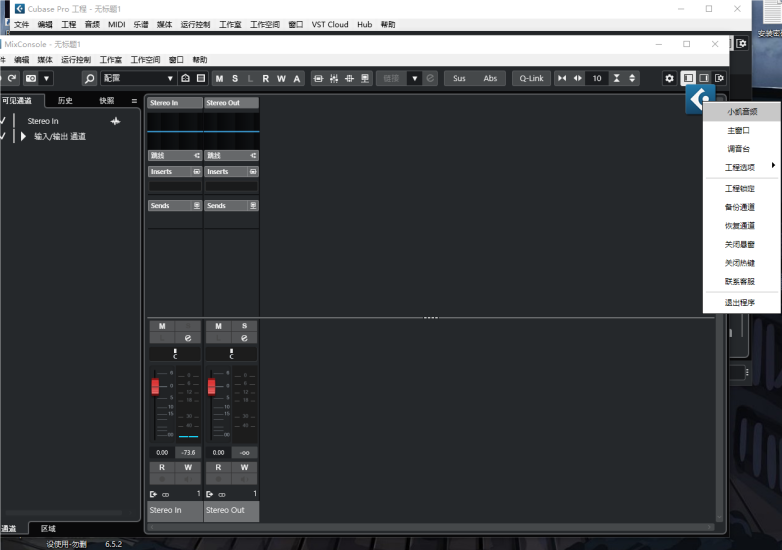The width and height of the screenshot is (782, 550).
Task: Click the narrow channel width arrows icon
Action: [562, 78]
